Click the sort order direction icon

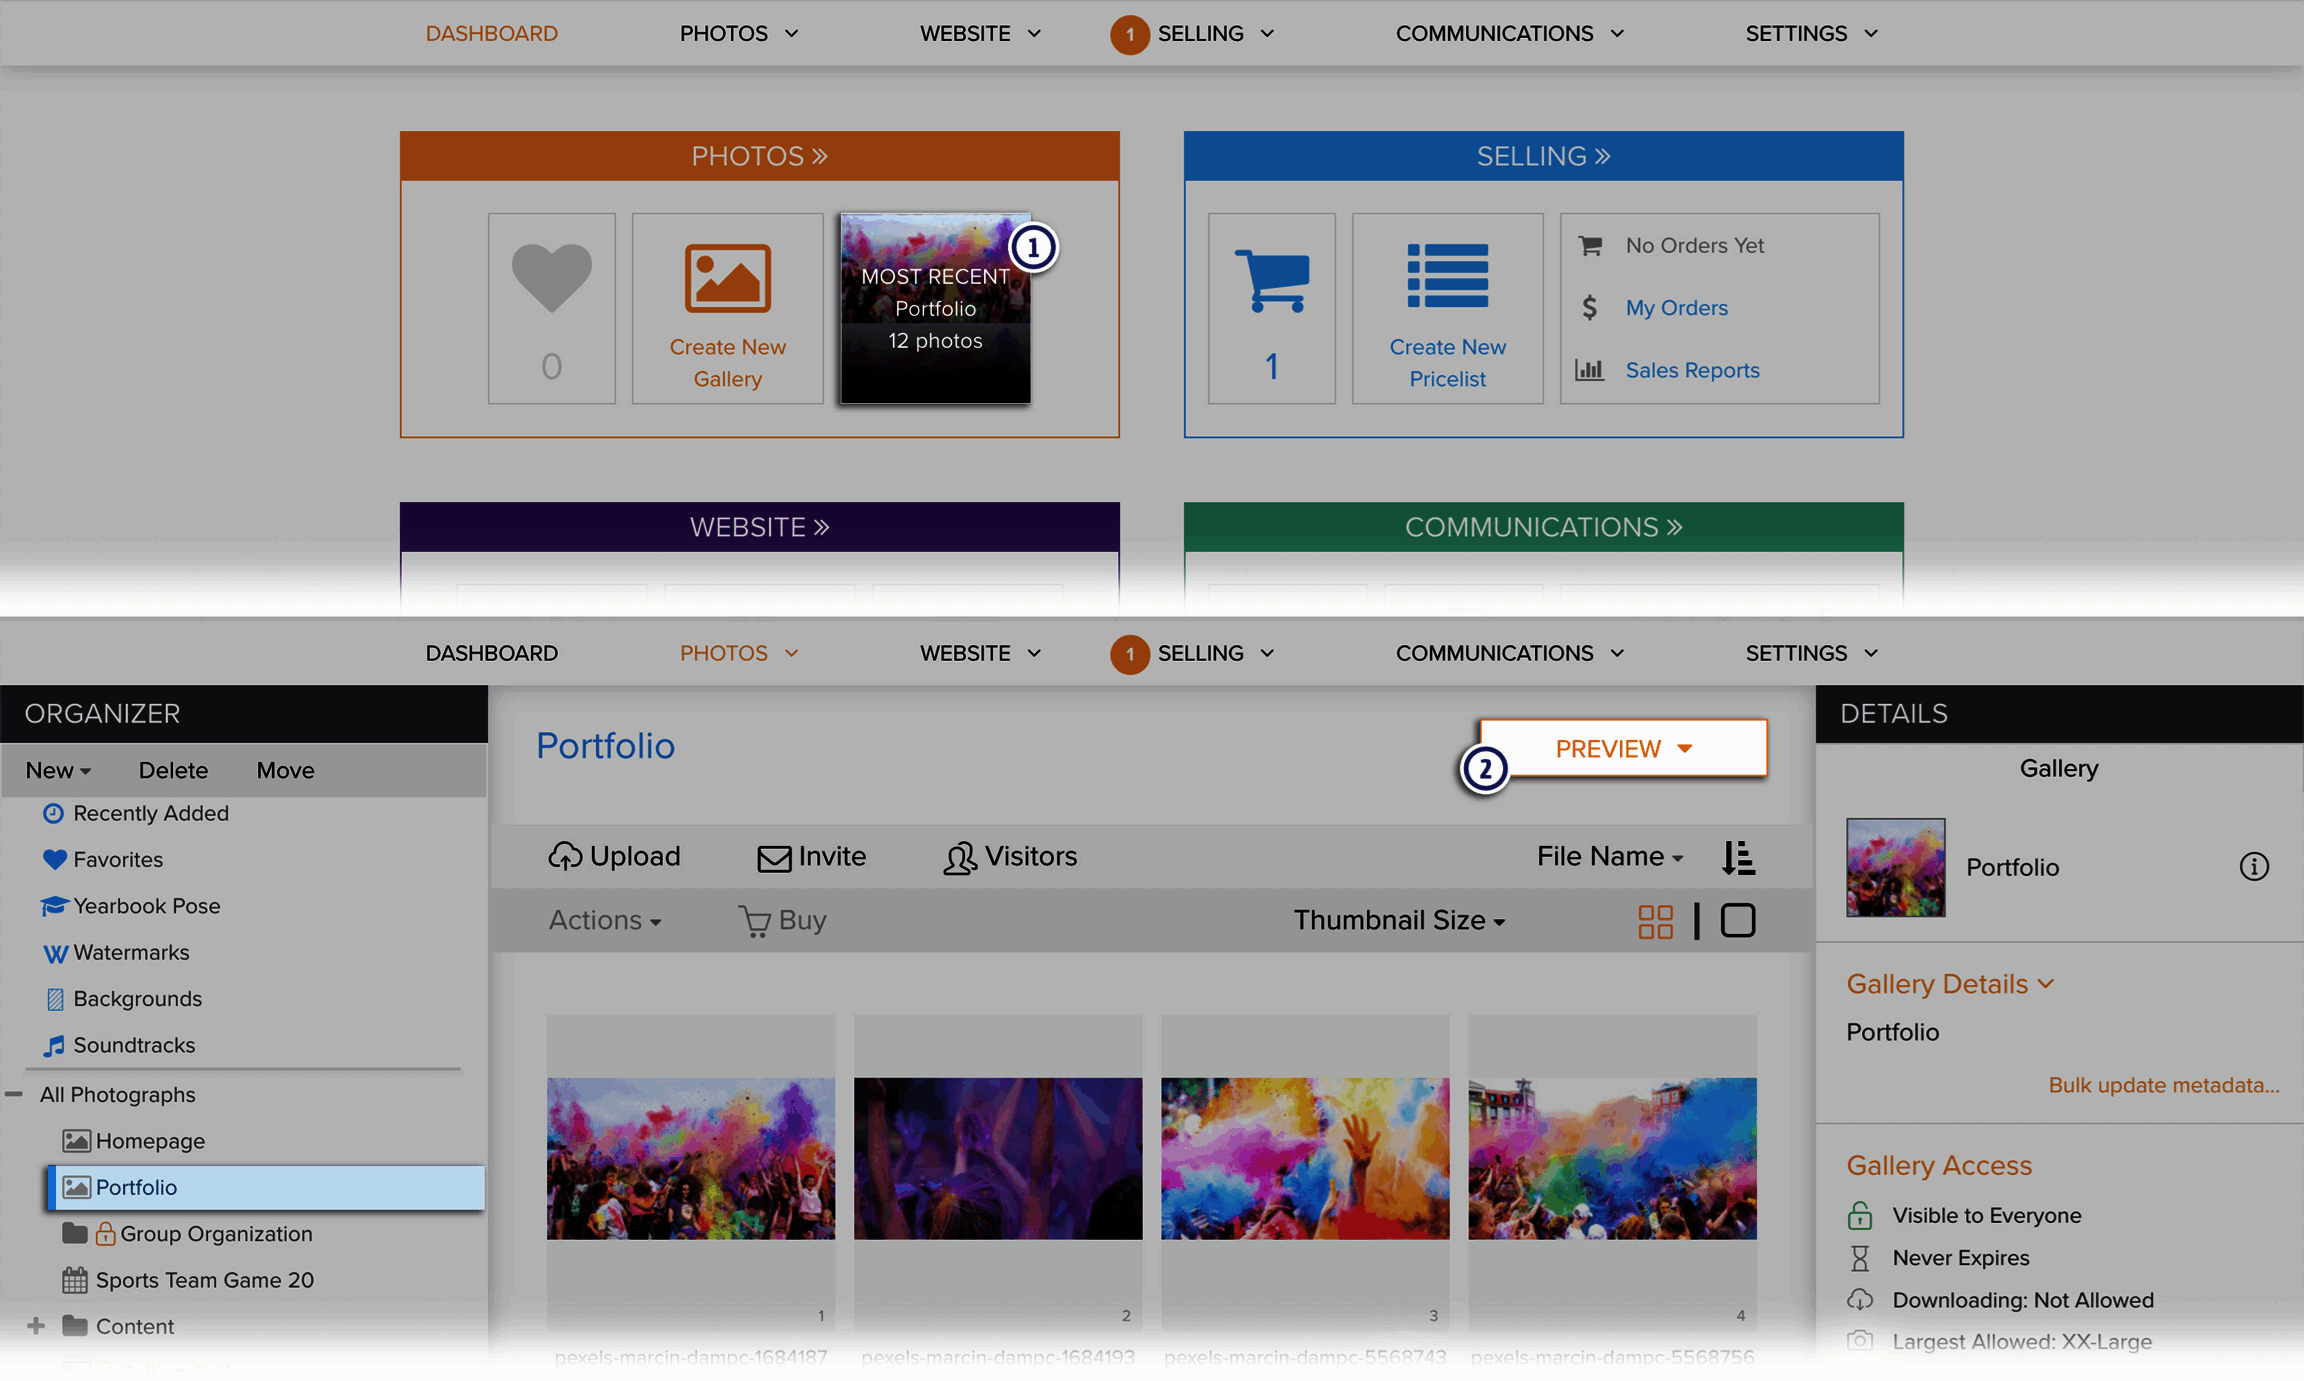click(1738, 857)
